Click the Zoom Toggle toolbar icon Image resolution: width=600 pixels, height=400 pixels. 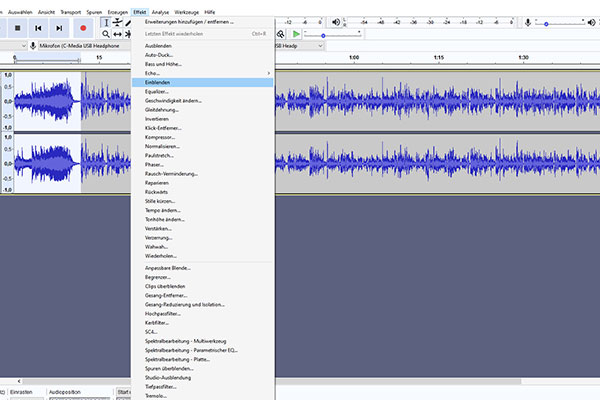(280, 34)
